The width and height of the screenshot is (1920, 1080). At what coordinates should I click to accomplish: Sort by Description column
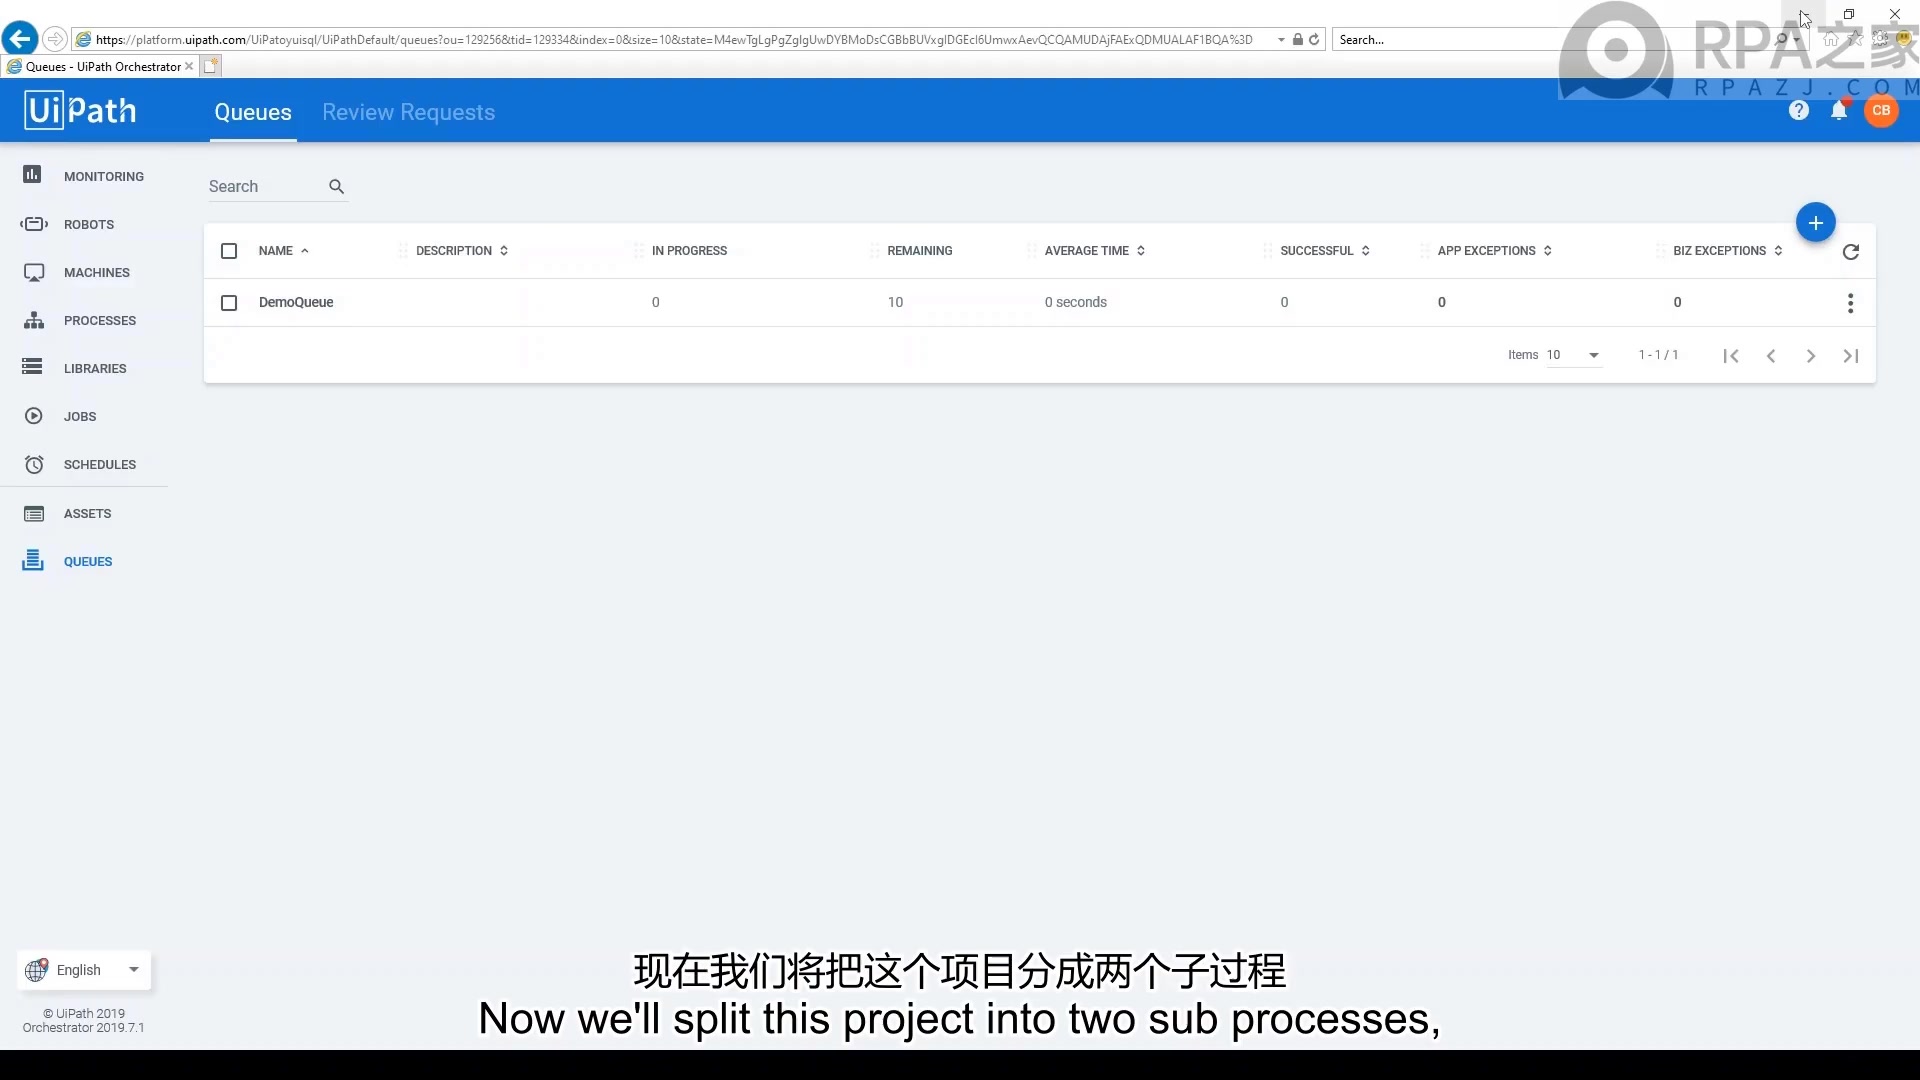click(462, 251)
